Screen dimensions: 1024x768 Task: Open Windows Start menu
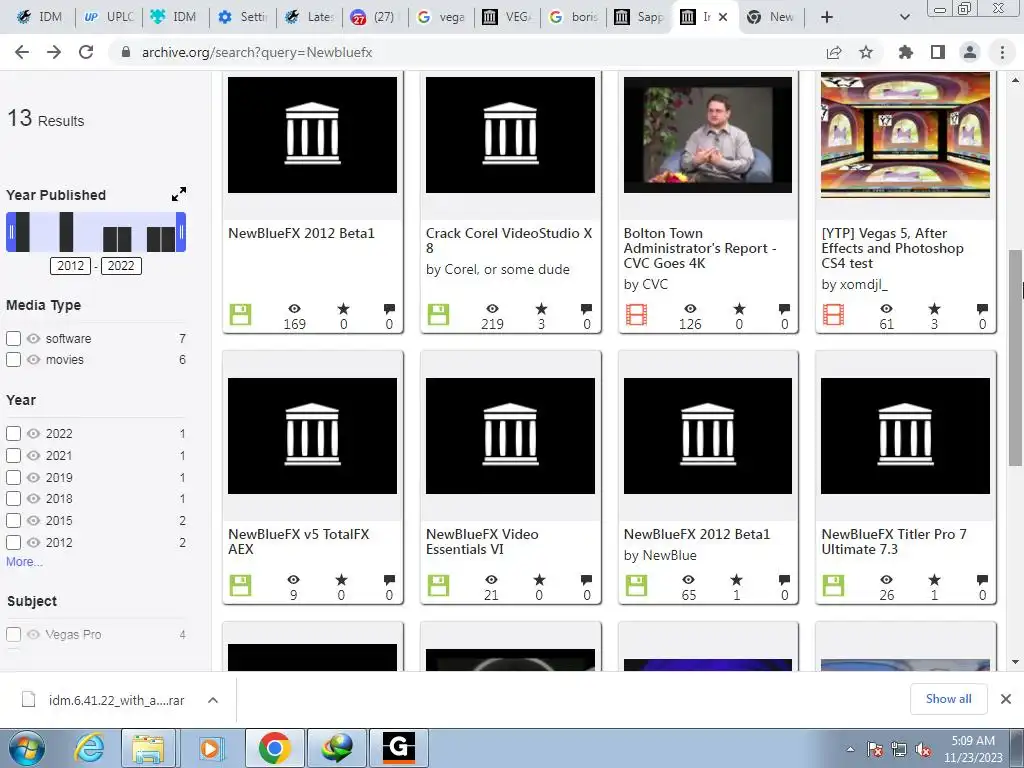click(27, 748)
